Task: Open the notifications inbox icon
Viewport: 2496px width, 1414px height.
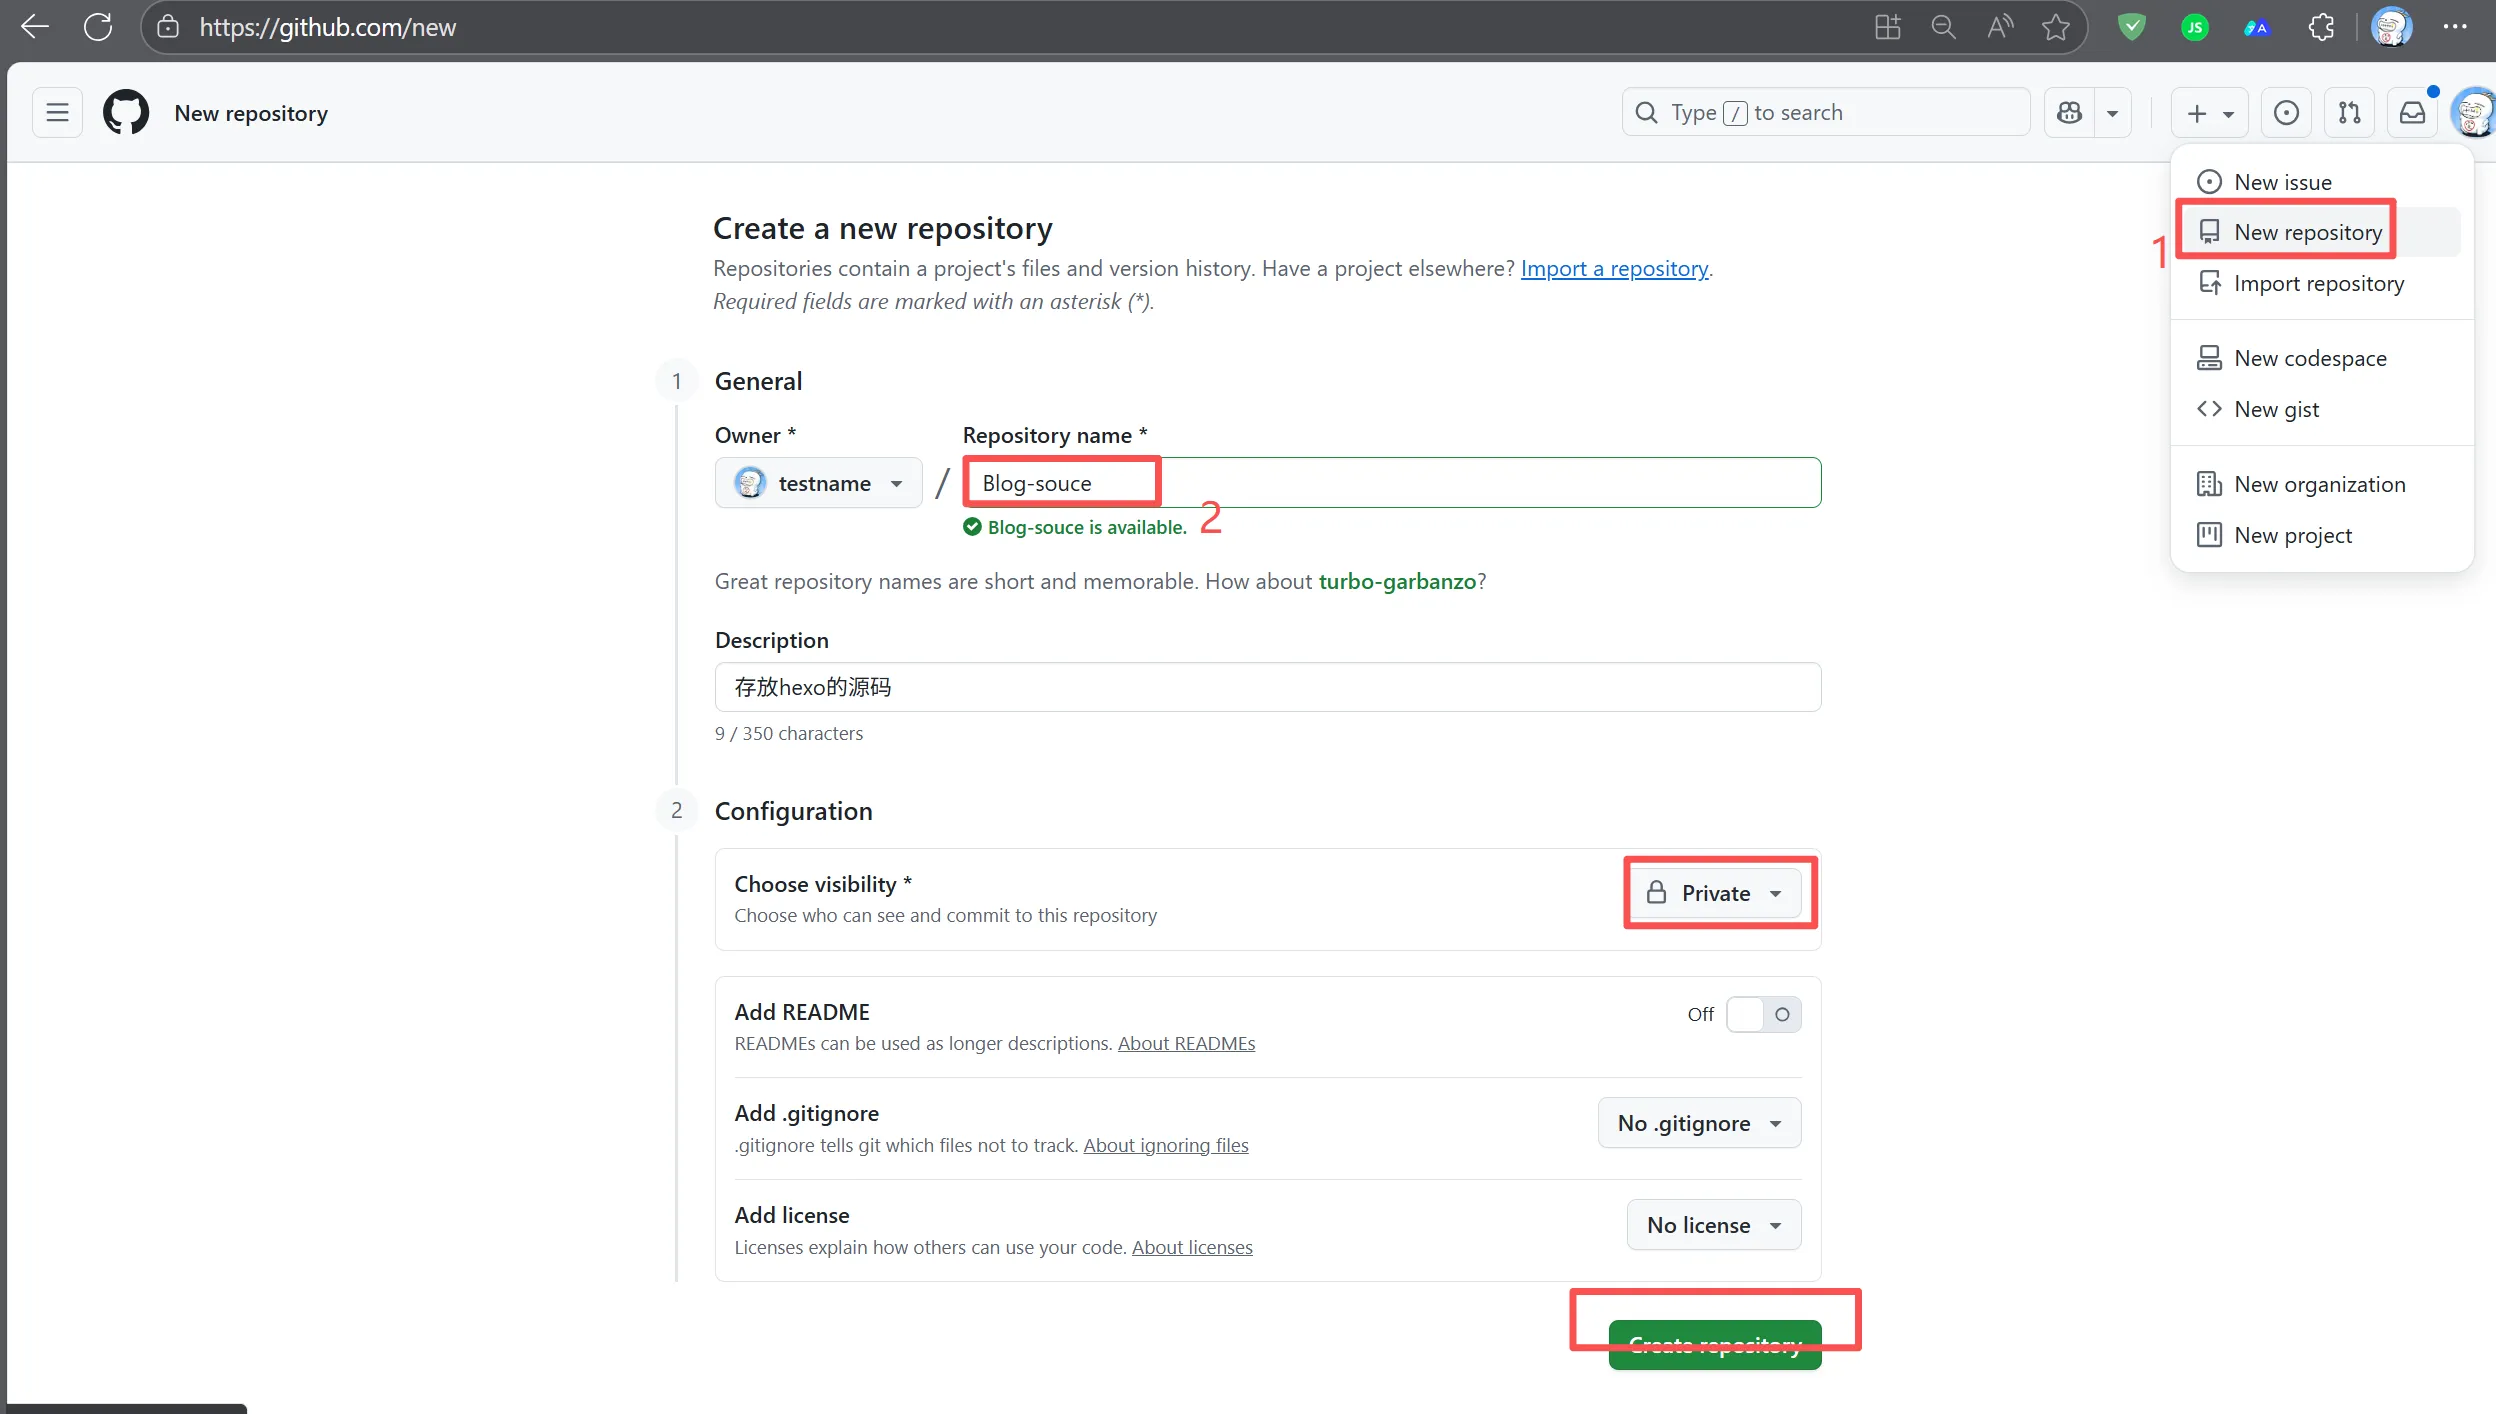Action: coord(2412,113)
